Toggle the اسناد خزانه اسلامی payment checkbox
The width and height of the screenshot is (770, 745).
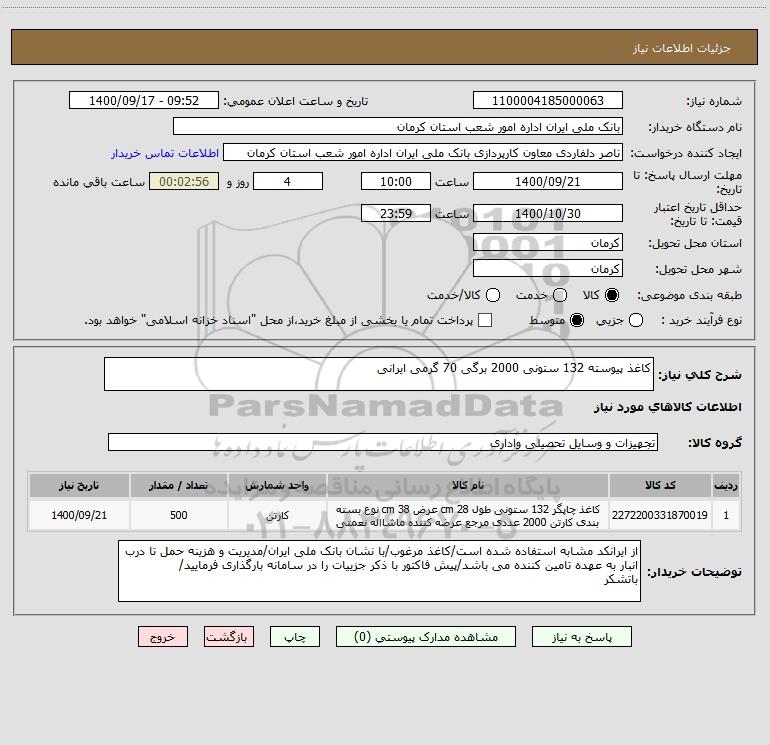pyautogui.click(x=485, y=320)
